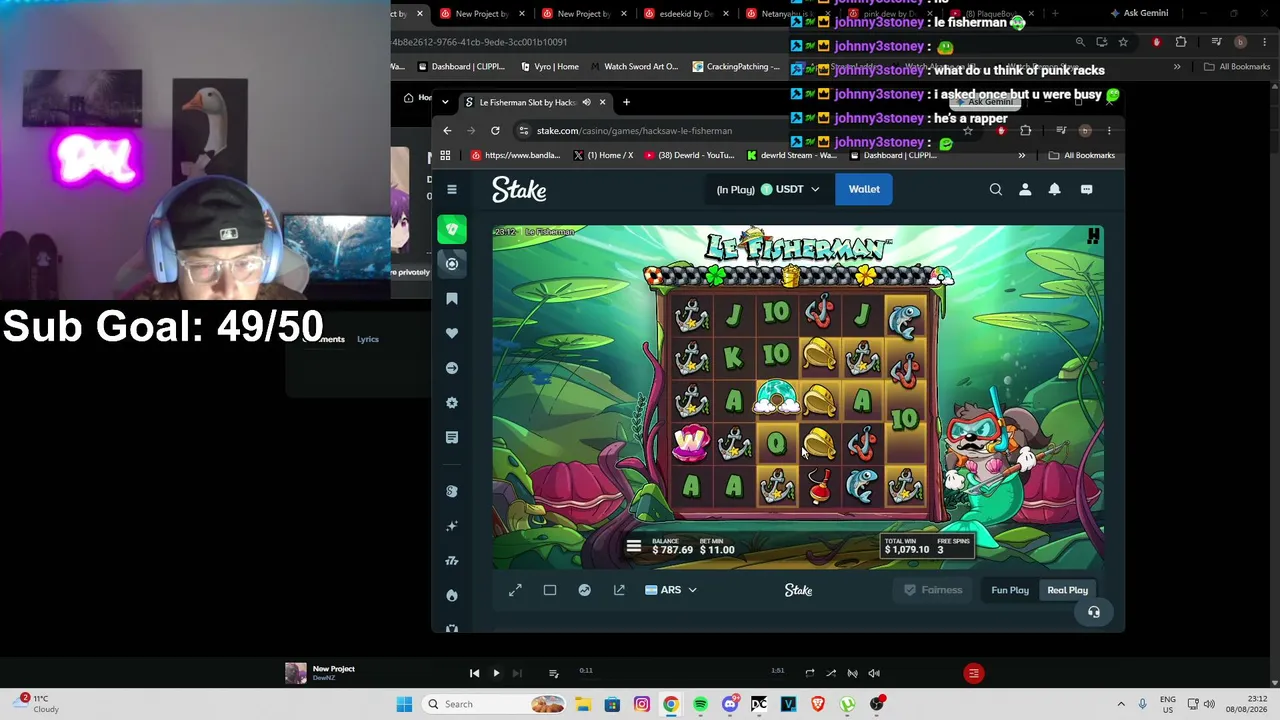The image size is (1280, 720).
Task: Bookmark the Le Fisherman page with the star
Action: (967, 130)
